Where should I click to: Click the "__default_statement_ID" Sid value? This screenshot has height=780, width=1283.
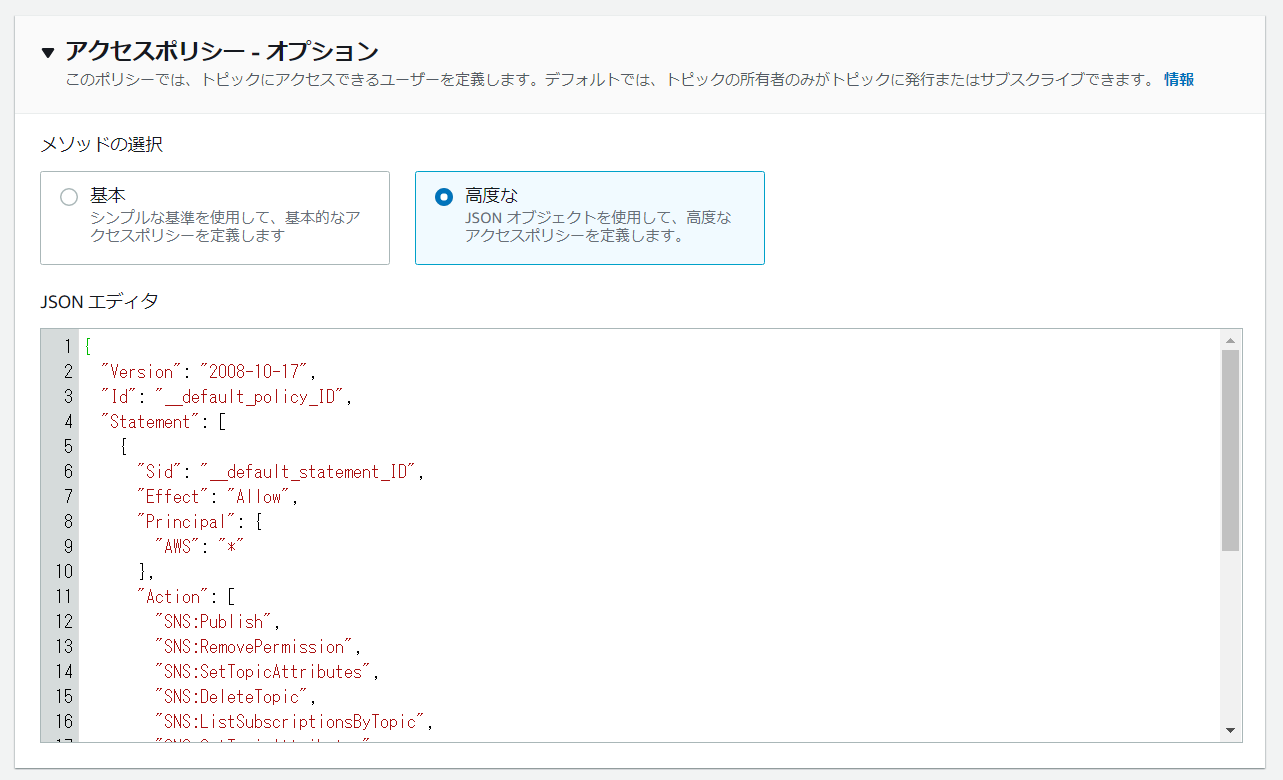coord(308,472)
